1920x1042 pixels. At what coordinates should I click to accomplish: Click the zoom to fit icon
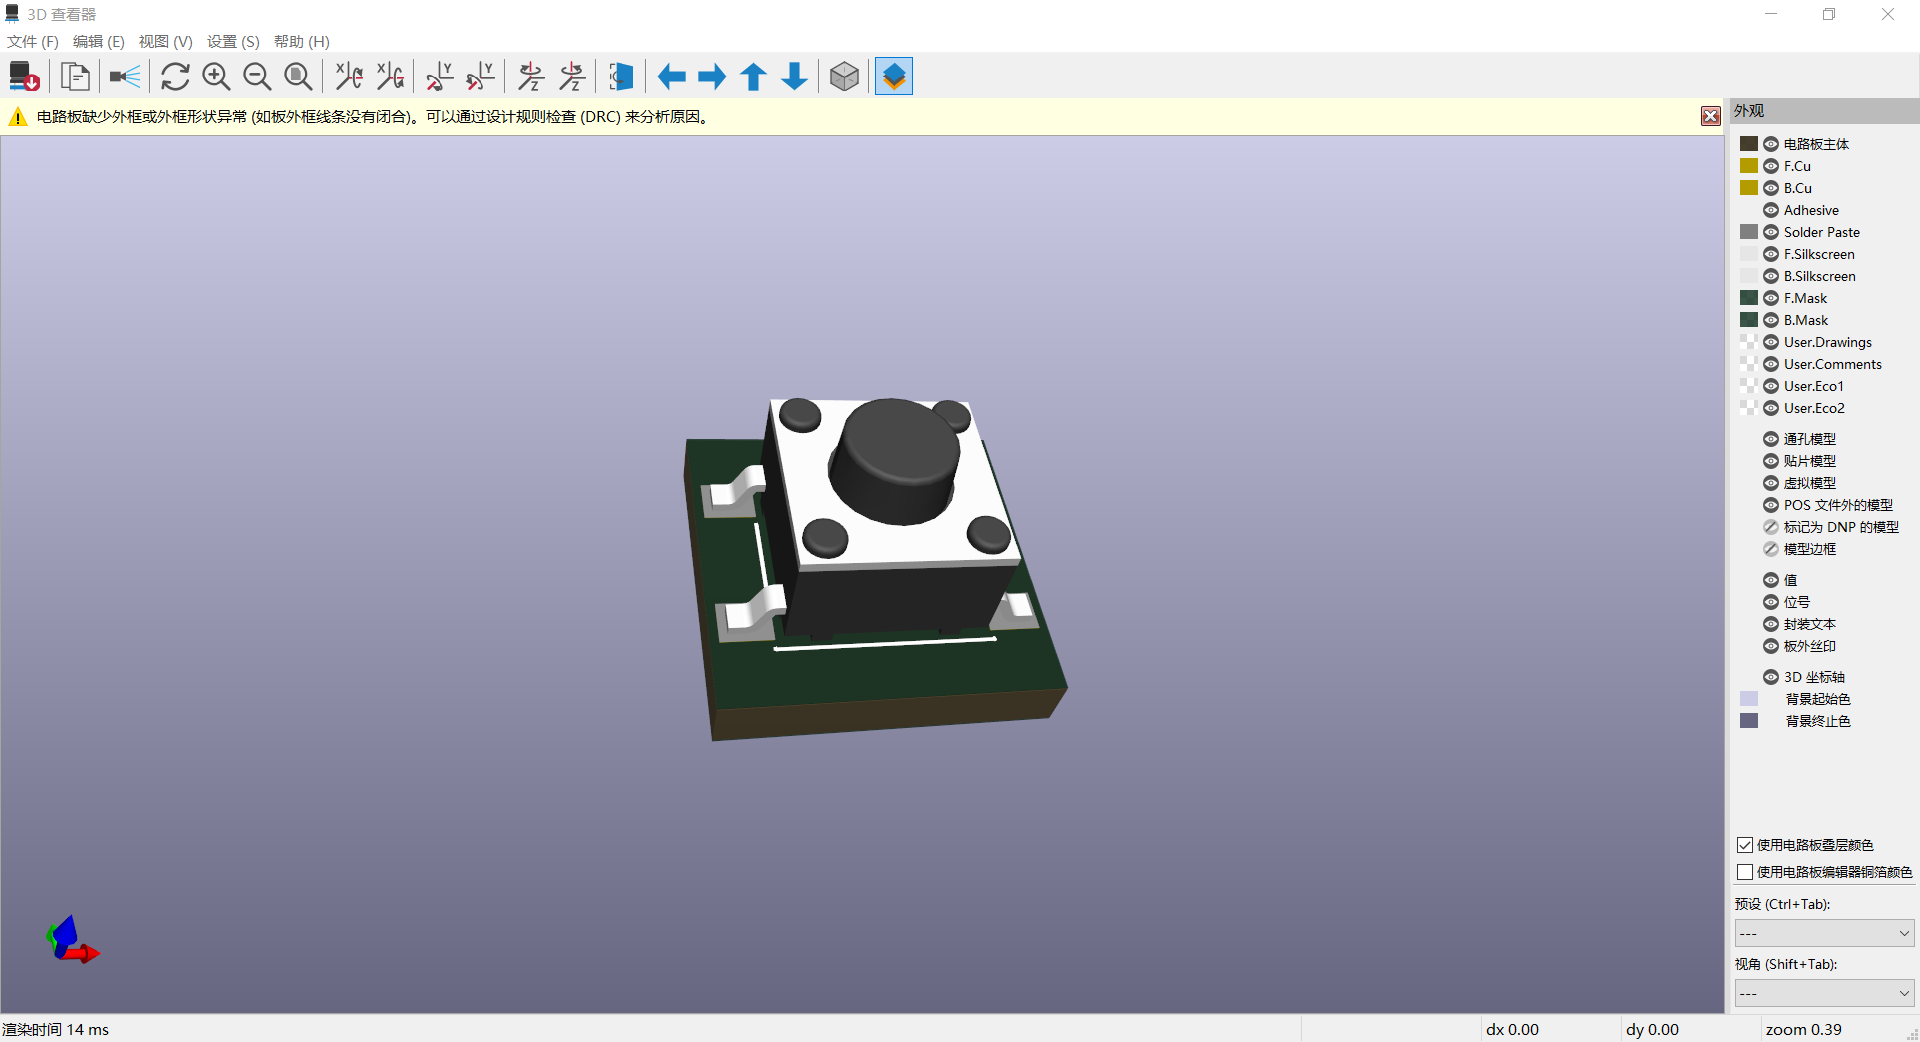298,77
